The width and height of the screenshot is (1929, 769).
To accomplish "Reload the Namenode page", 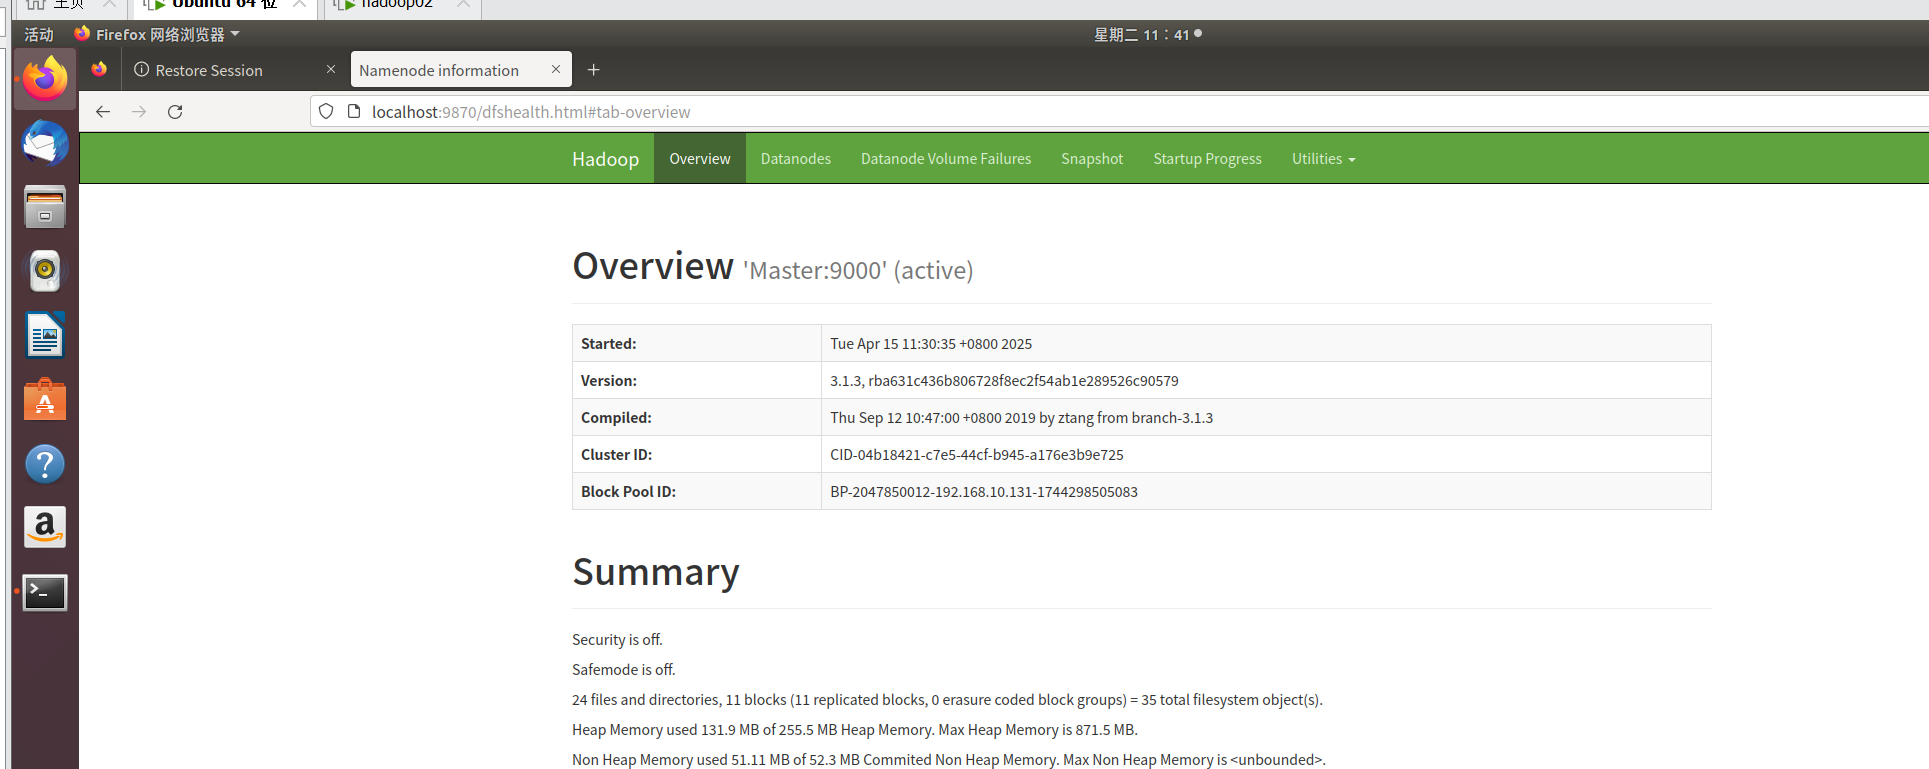I will (x=175, y=112).
